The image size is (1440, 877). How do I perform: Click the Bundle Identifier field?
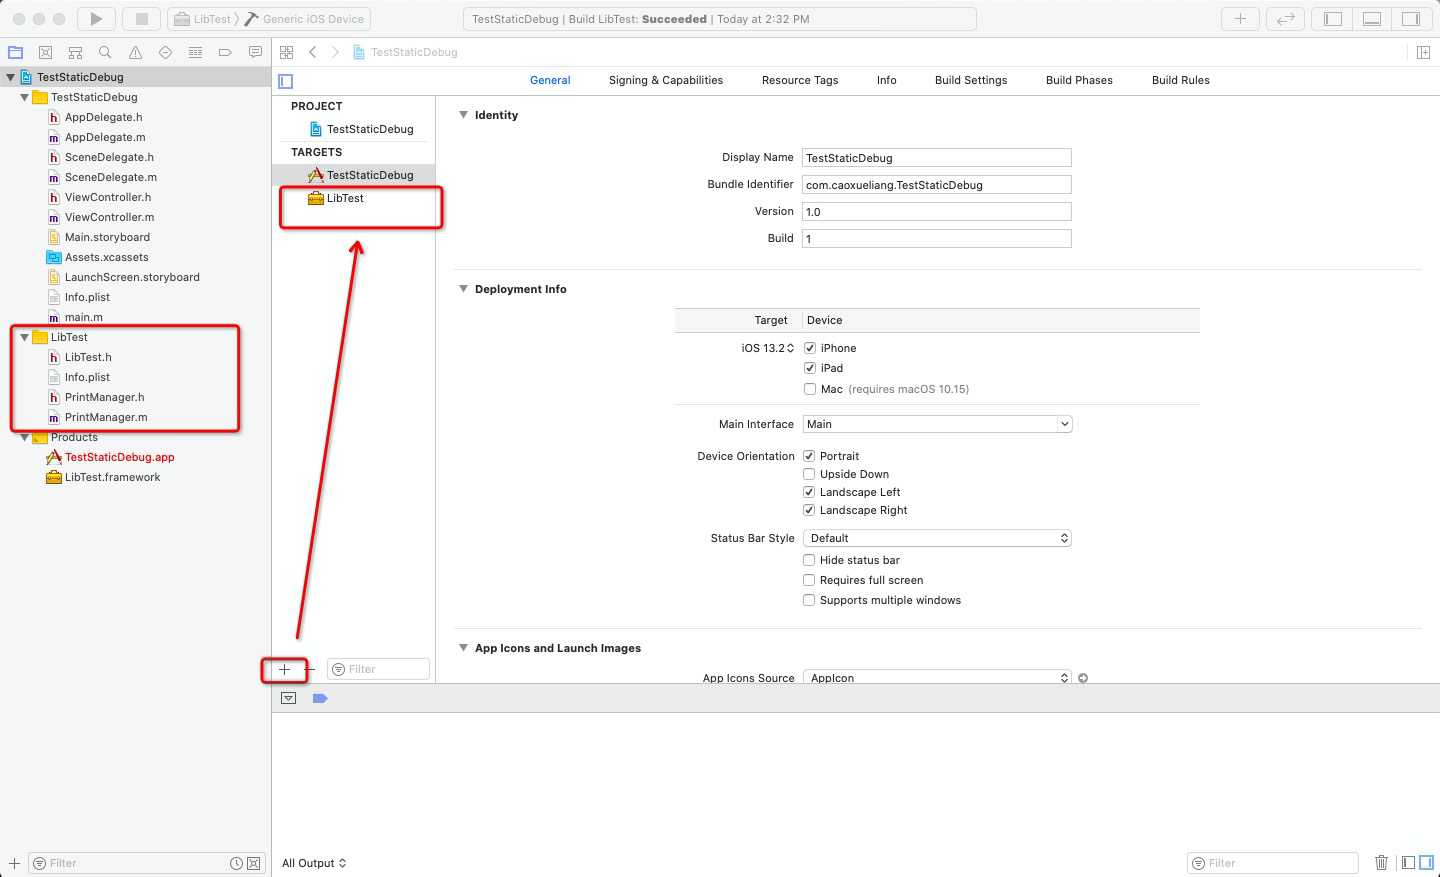[937, 185]
